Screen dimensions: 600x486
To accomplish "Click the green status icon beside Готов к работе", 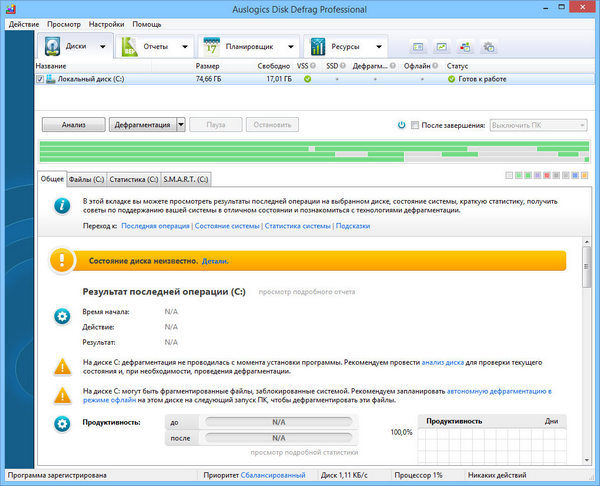I will (452, 79).
